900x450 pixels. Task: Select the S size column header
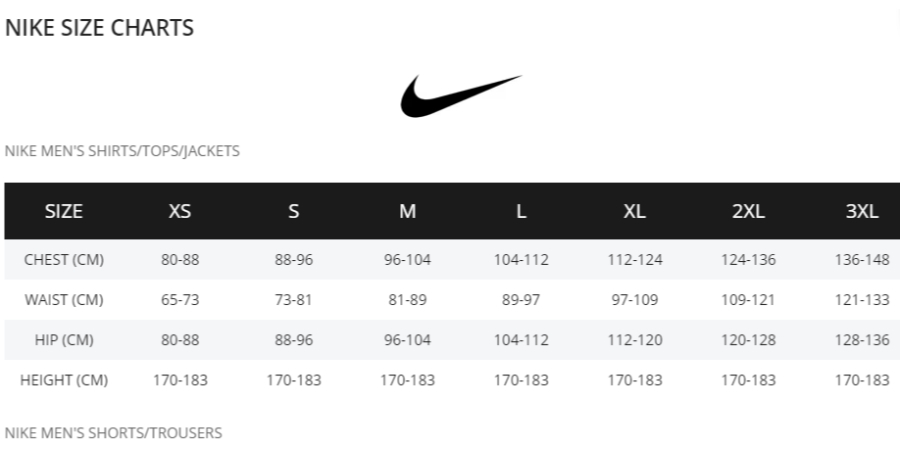(293, 211)
